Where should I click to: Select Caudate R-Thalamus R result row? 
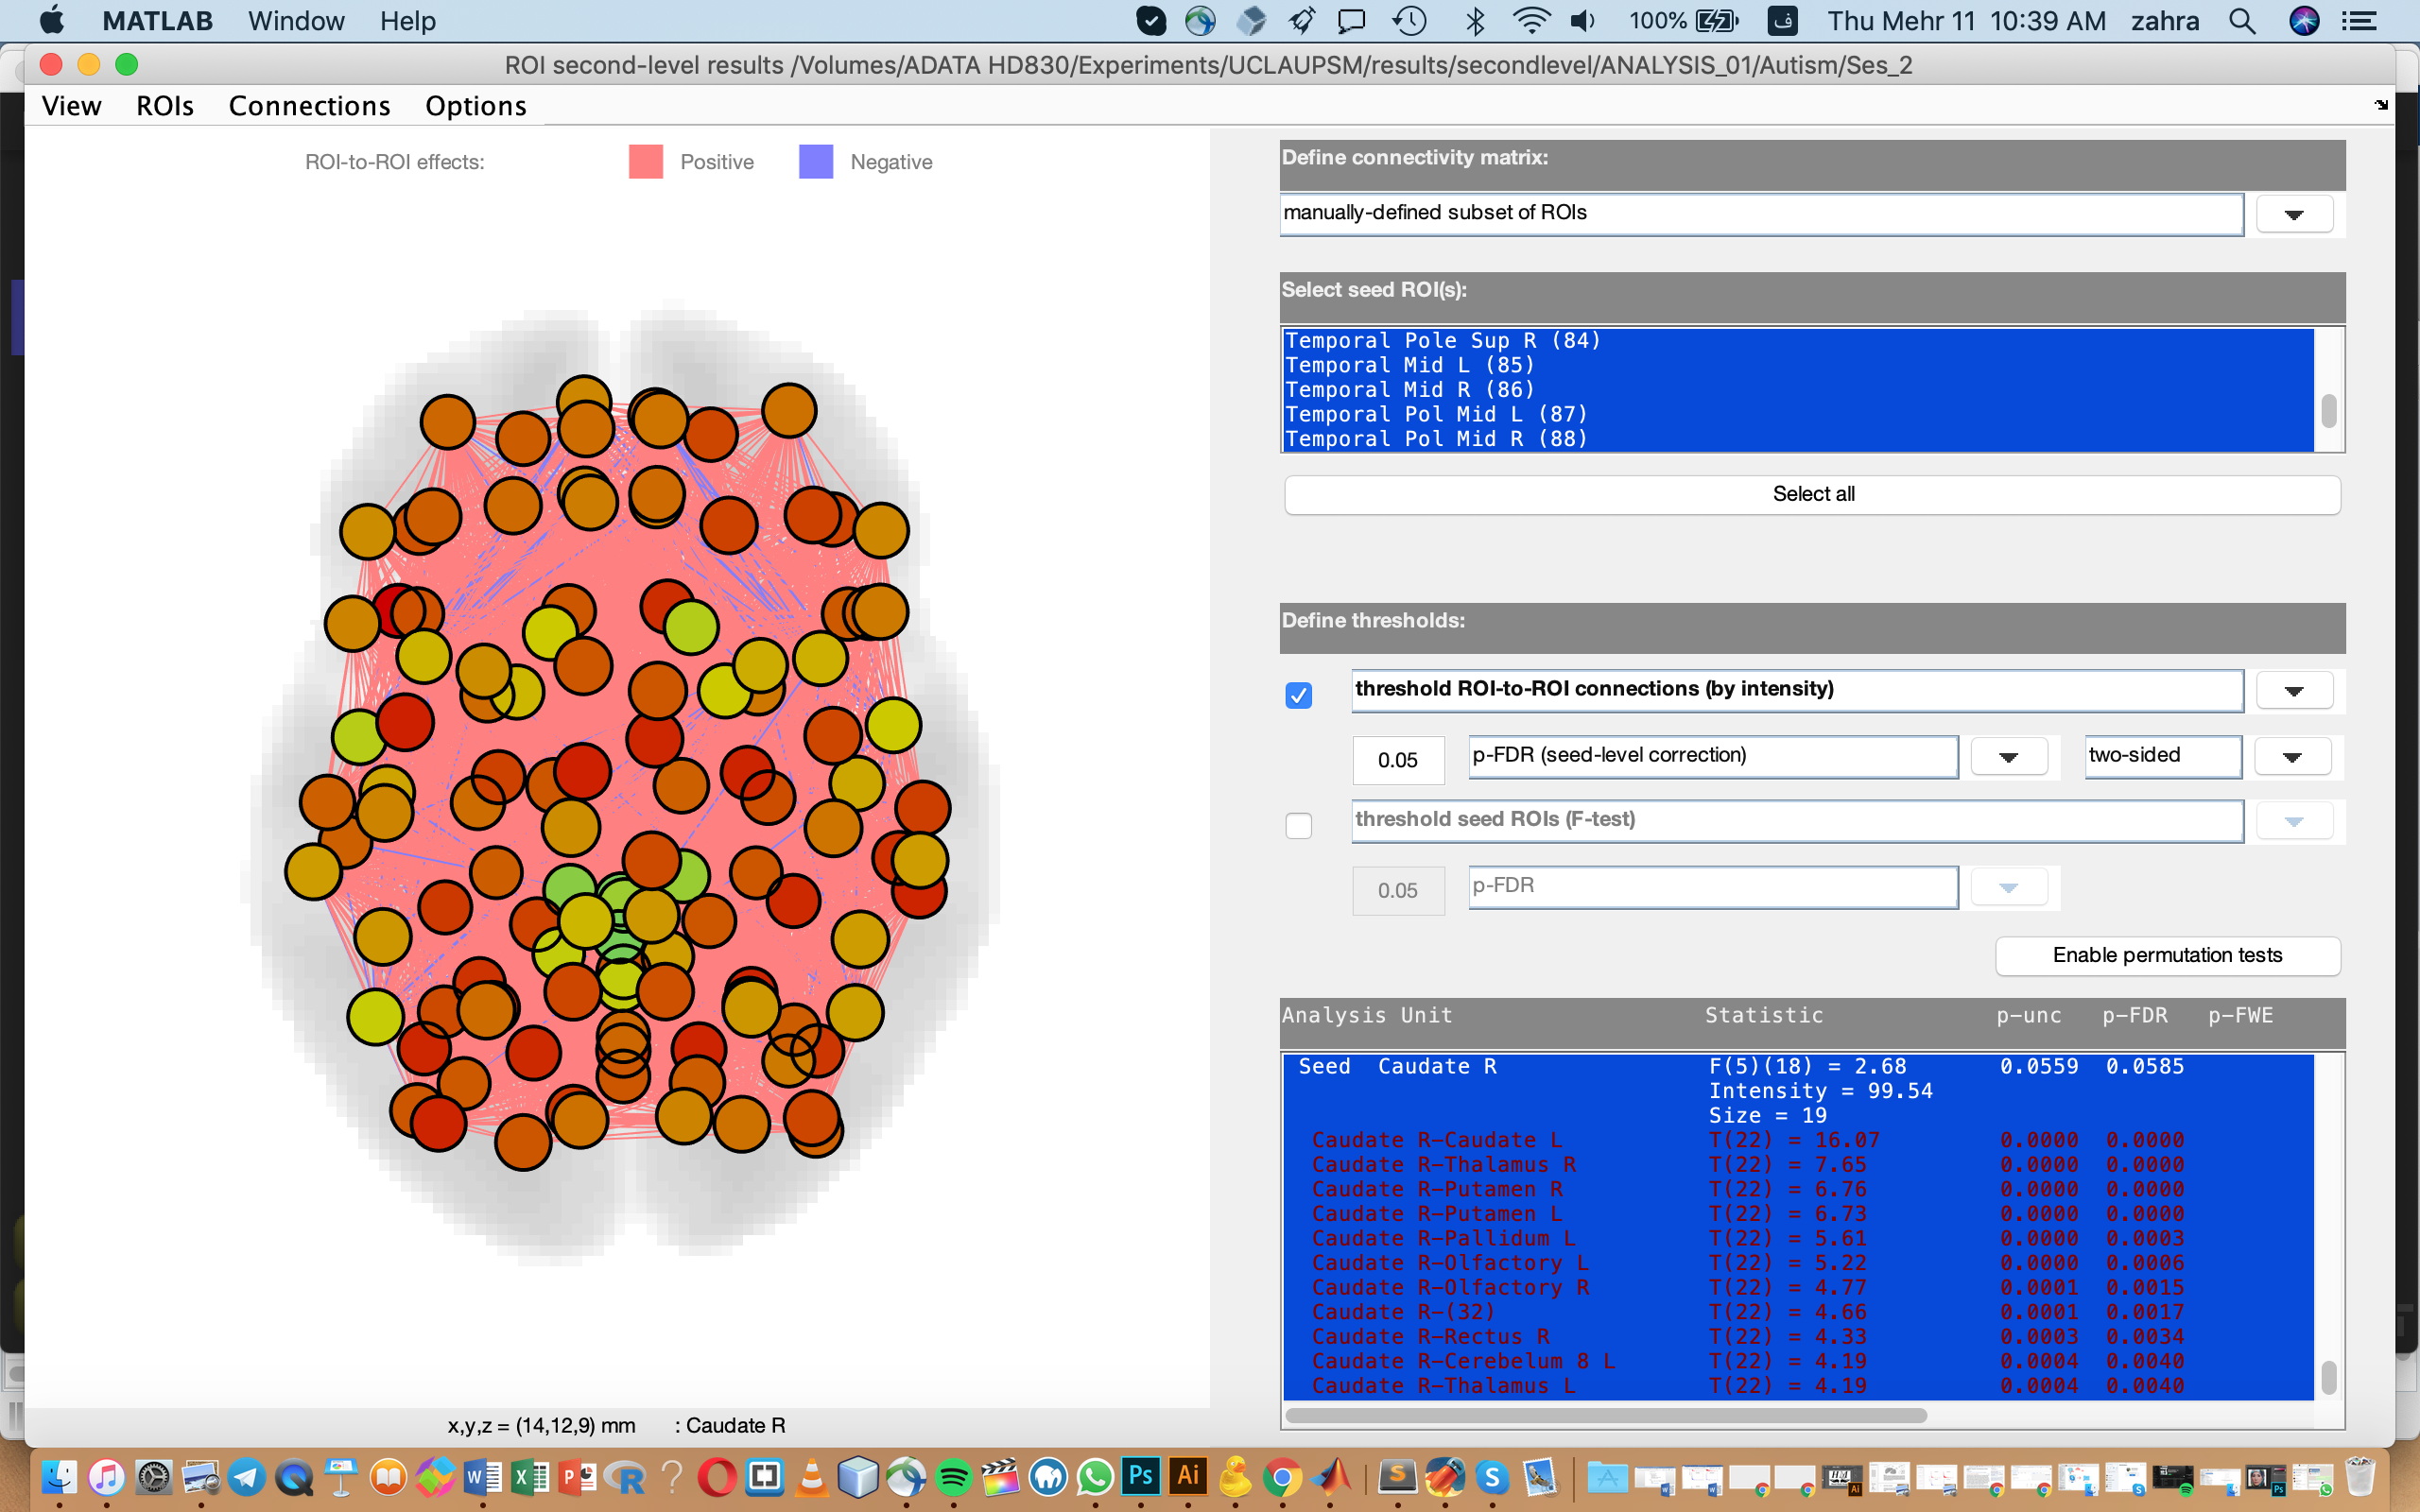coord(1443,1164)
